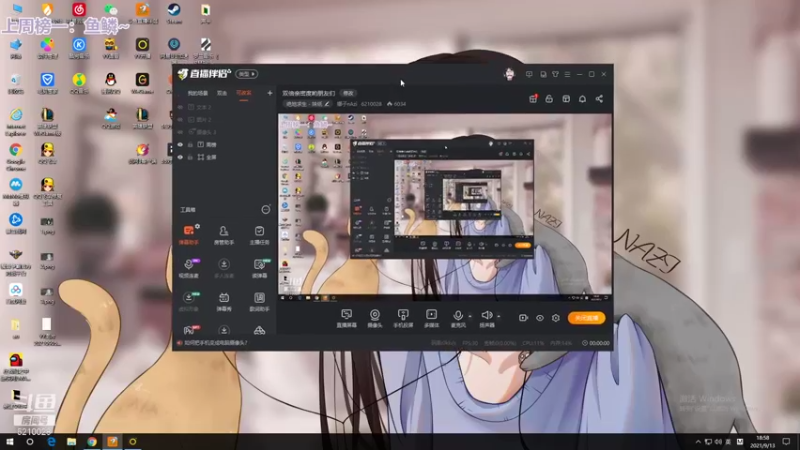Click the orange stop live stream button
The width and height of the screenshot is (800, 450).
(x=586, y=318)
